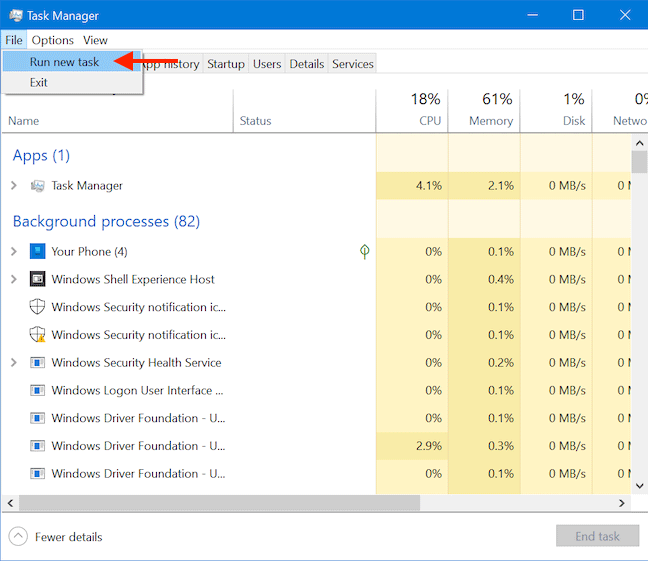
Task: Click Task Manager 2.1% memory cell
Action: pyautogui.click(x=484, y=186)
